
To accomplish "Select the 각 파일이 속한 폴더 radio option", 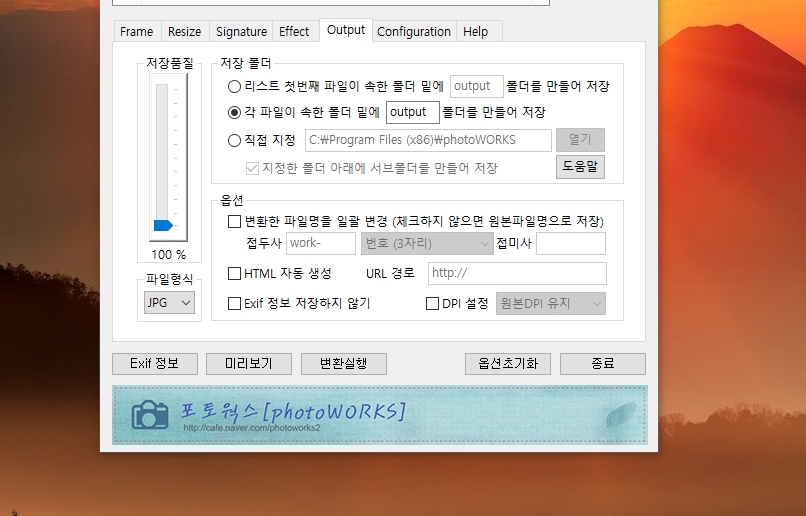I will (x=234, y=113).
